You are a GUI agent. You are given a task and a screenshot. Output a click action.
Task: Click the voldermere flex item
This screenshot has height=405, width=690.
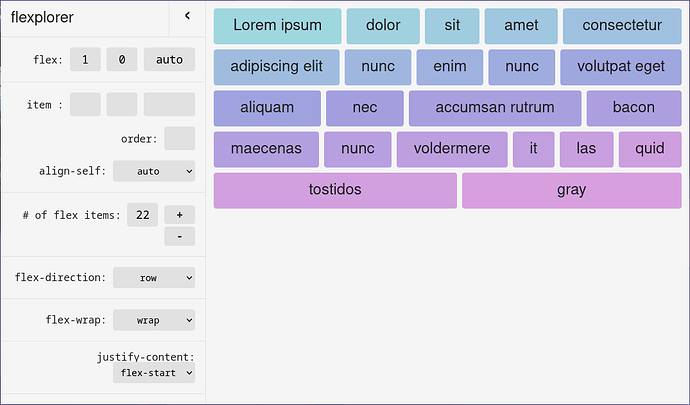[452, 149]
